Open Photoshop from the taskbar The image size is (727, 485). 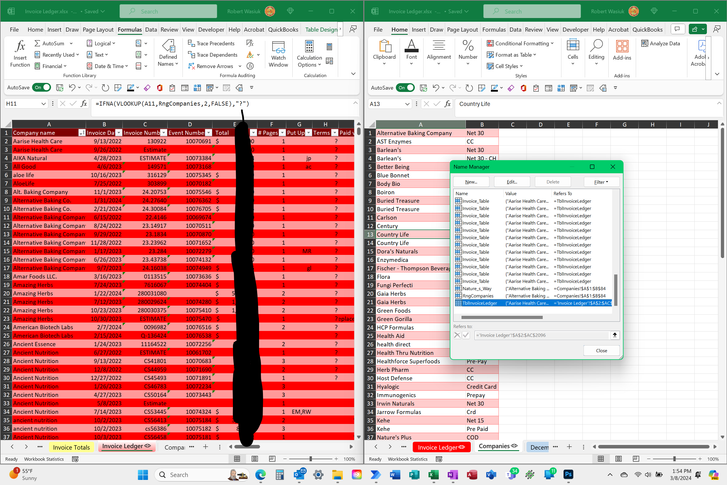point(568,474)
